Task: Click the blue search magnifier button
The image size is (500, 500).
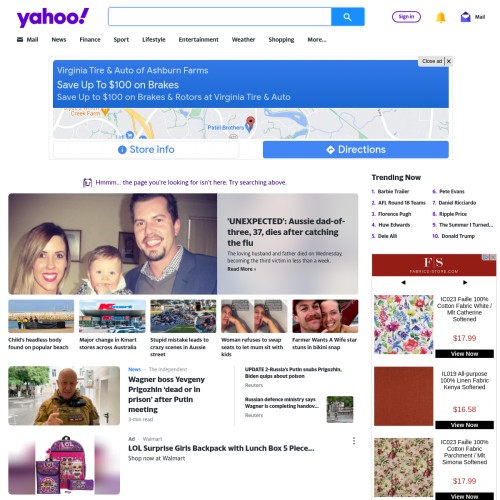Action: (348, 17)
